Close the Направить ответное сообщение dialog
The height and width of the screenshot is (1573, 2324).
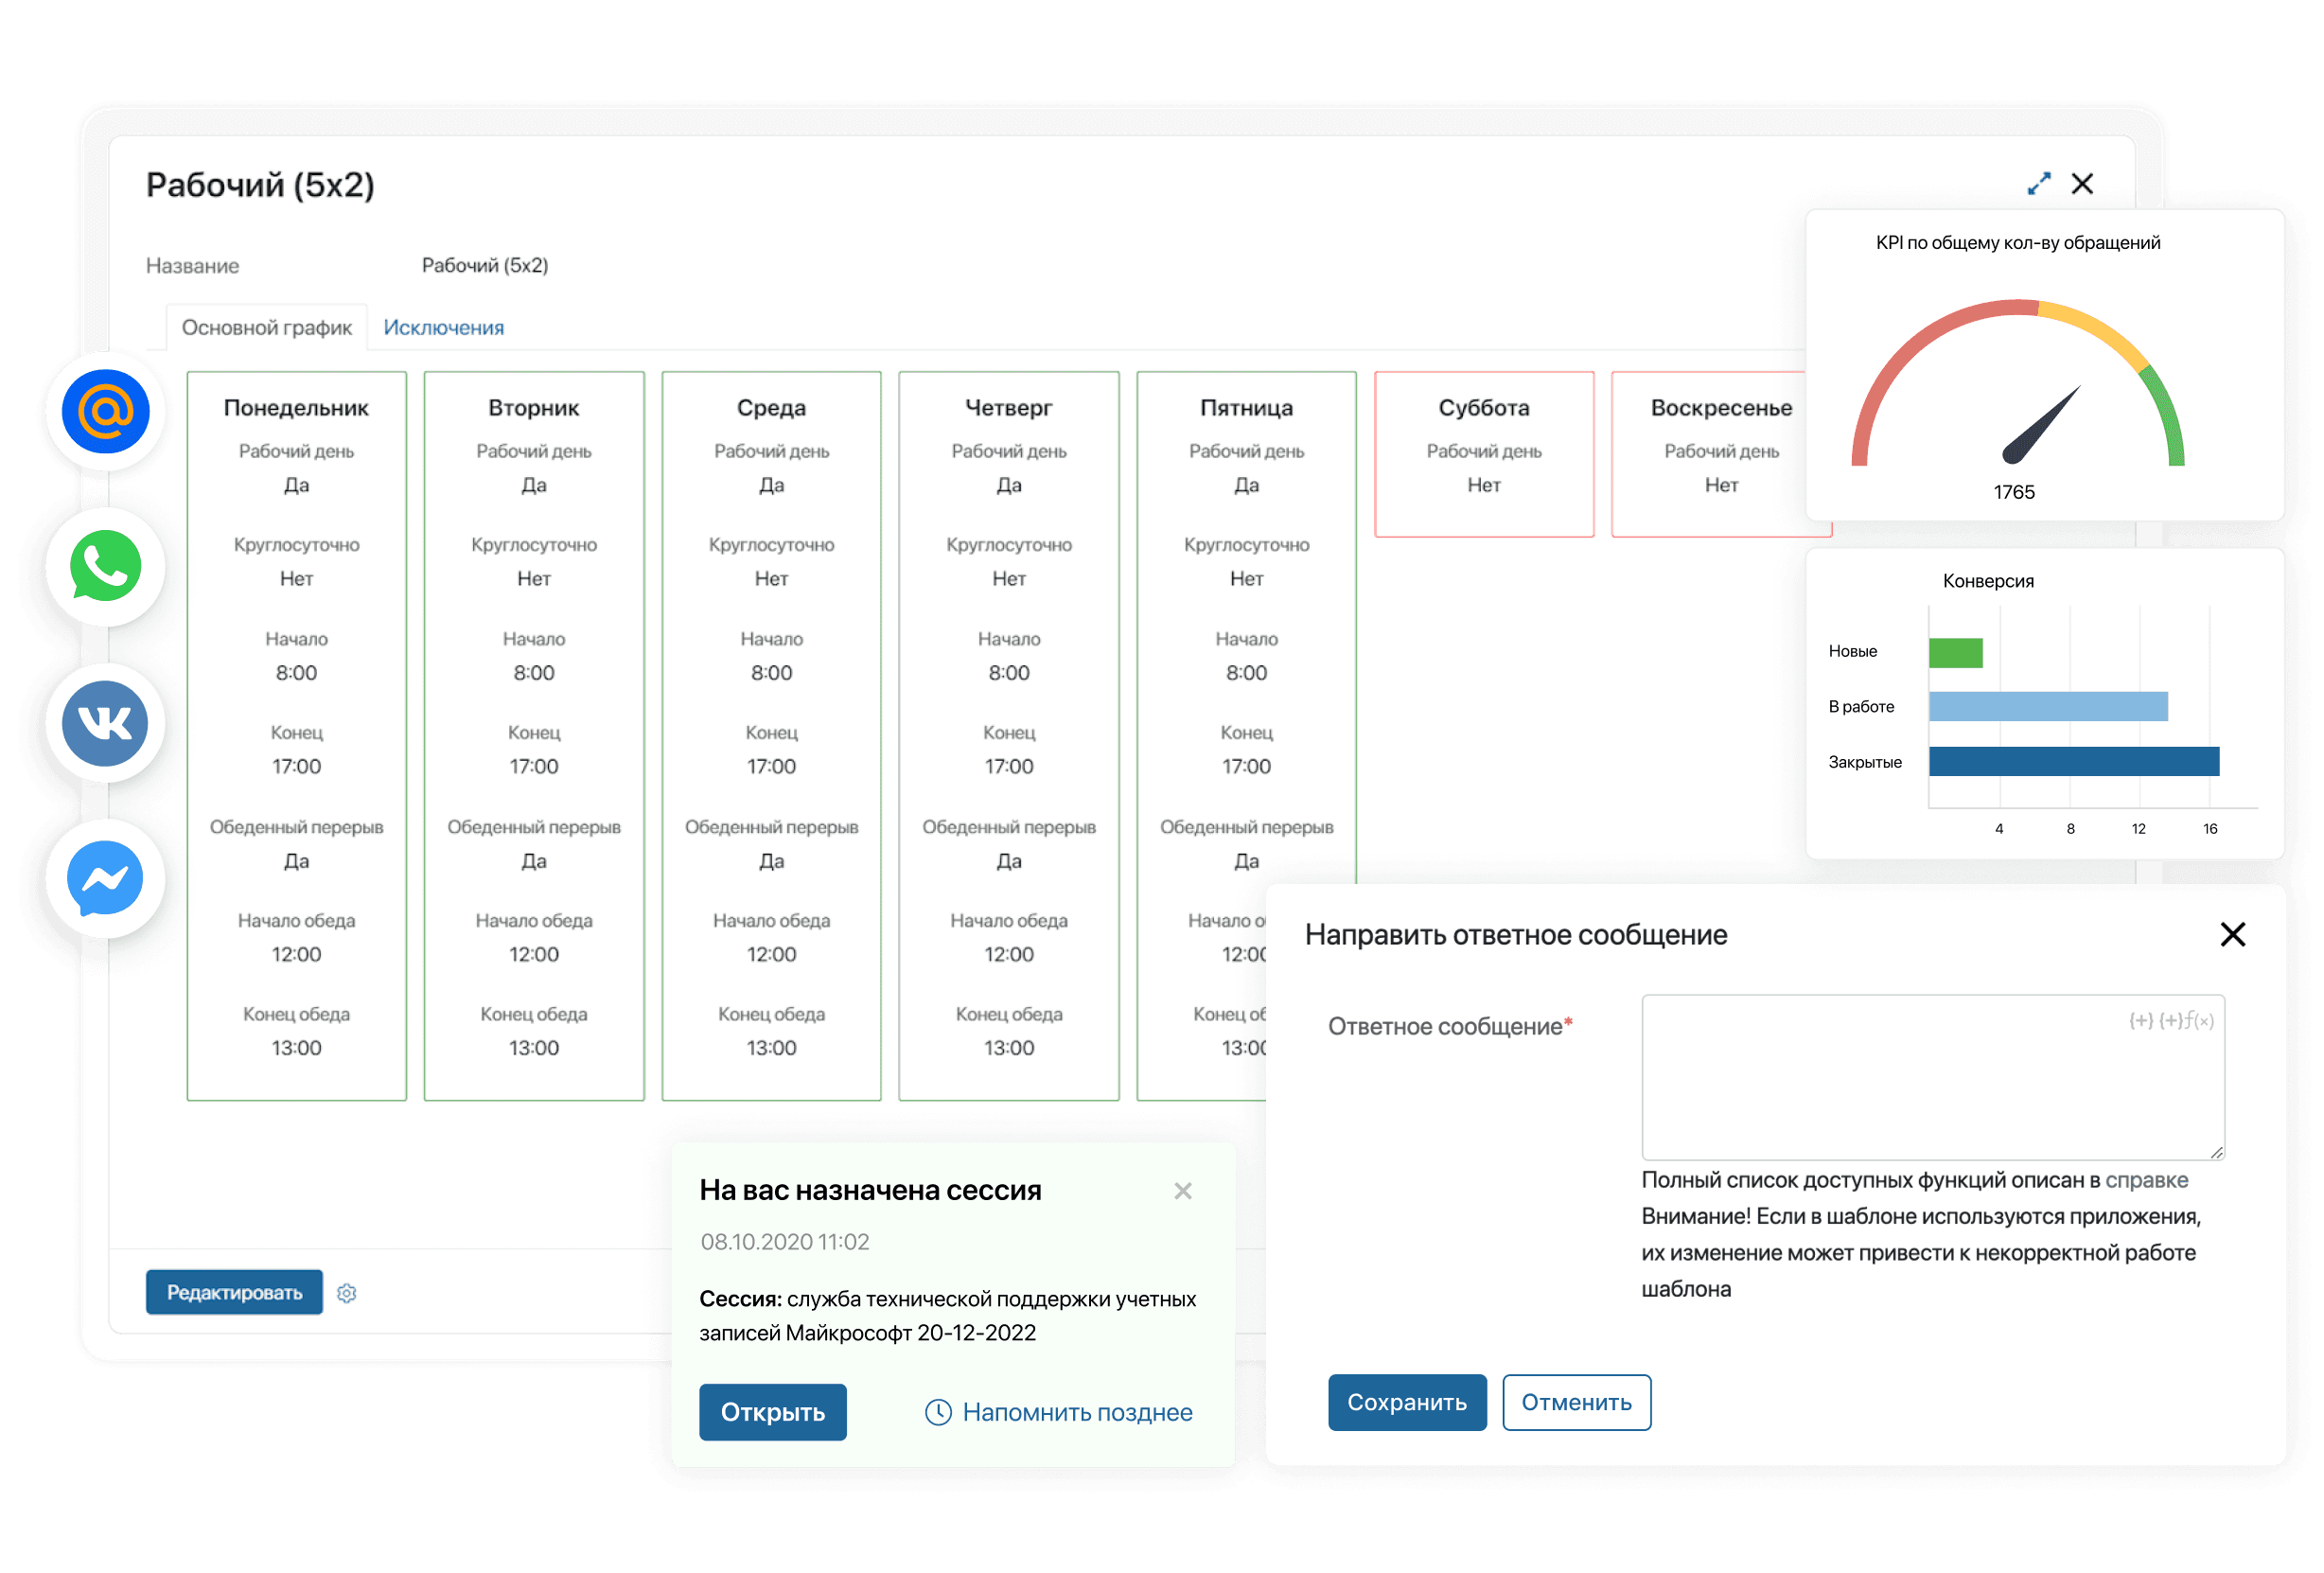2232,934
